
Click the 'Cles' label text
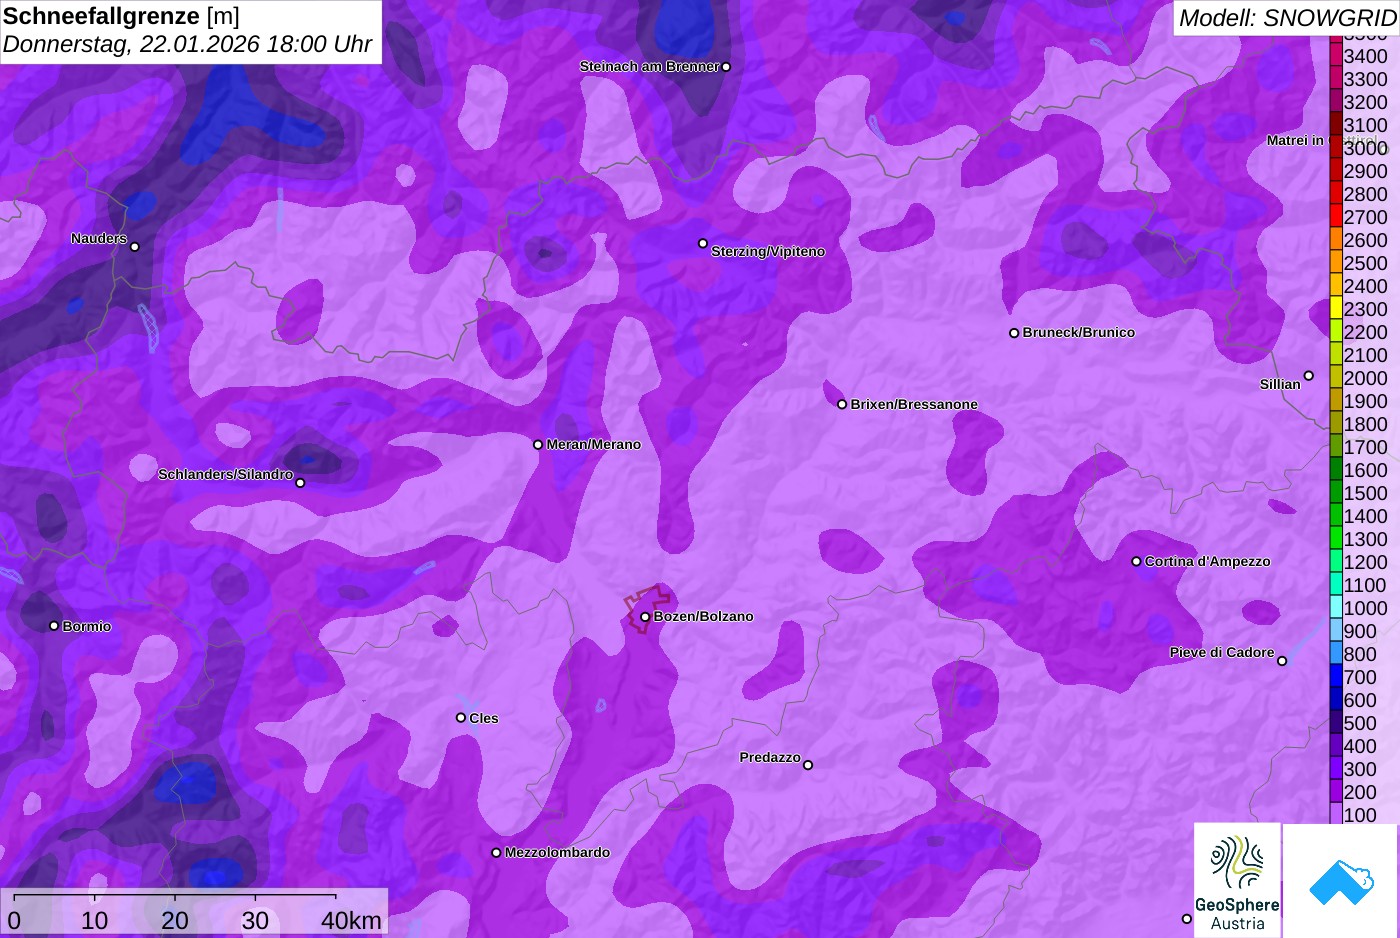point(484,718)
